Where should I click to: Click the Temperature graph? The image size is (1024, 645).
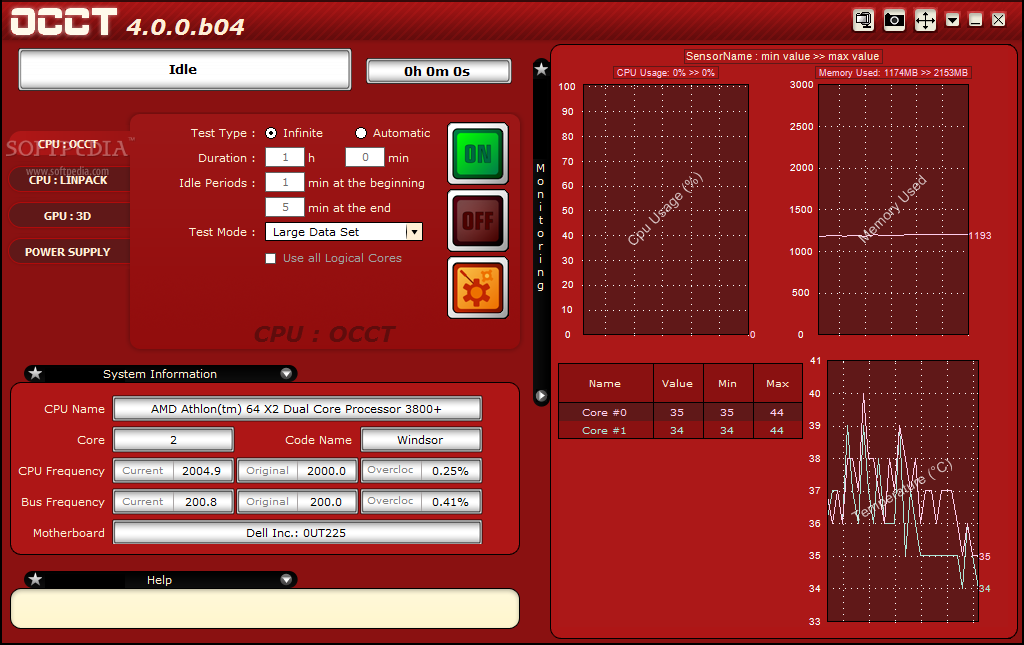(903, 491)
